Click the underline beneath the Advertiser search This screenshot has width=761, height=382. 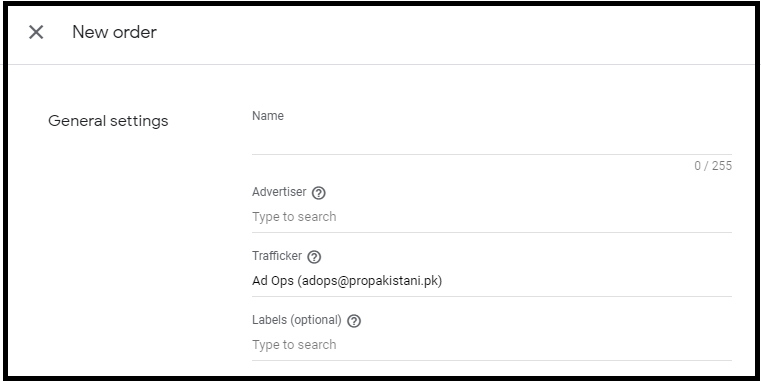coord(492,232)
